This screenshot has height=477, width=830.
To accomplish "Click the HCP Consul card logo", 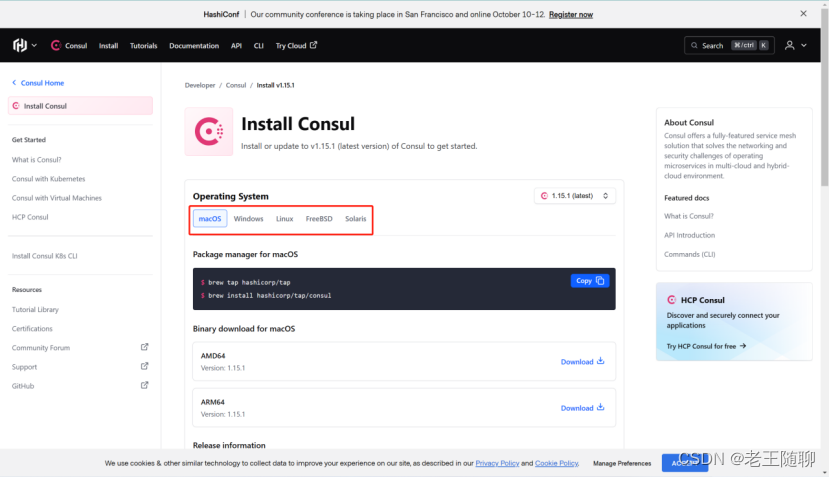I will pos(671,300).
